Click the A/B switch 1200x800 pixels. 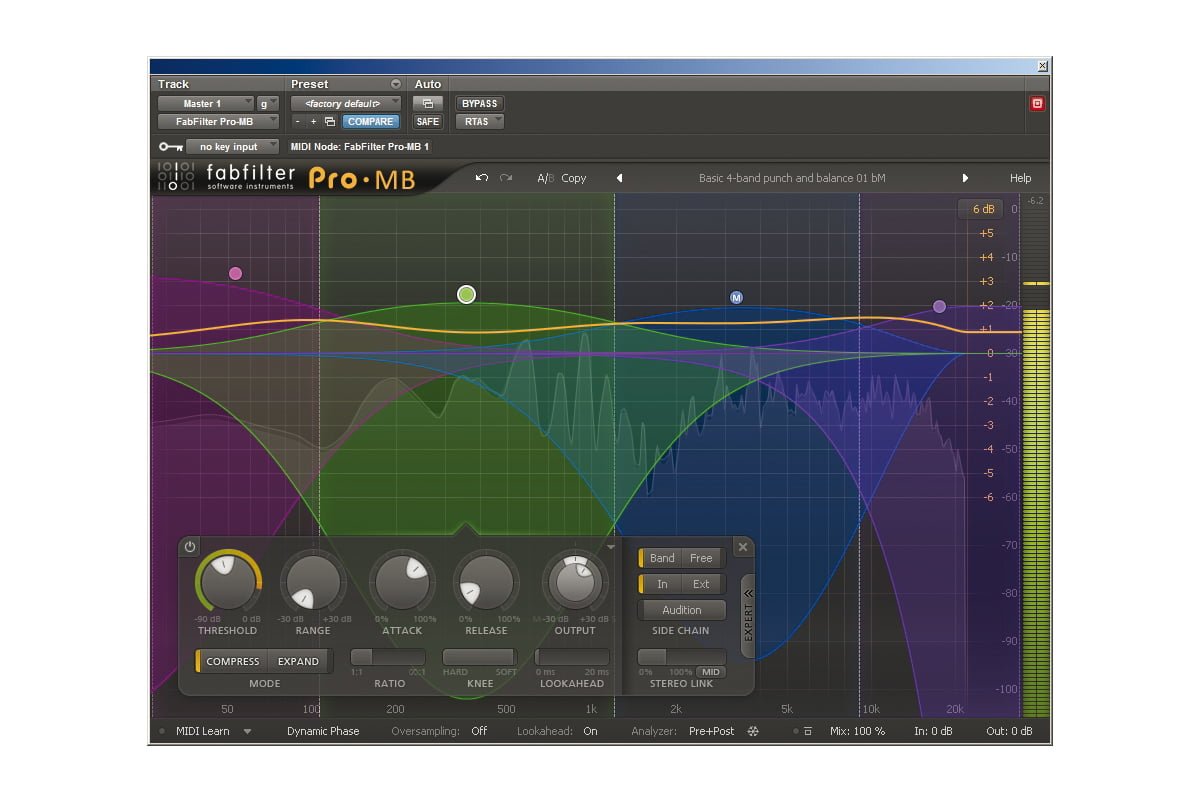[x=545, y=178]
